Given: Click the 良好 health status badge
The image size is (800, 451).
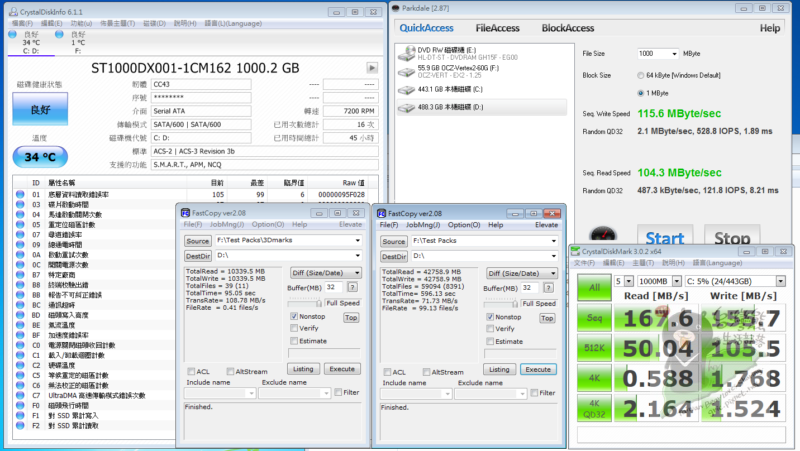Looking at the screenshot, I should point(37,110).
